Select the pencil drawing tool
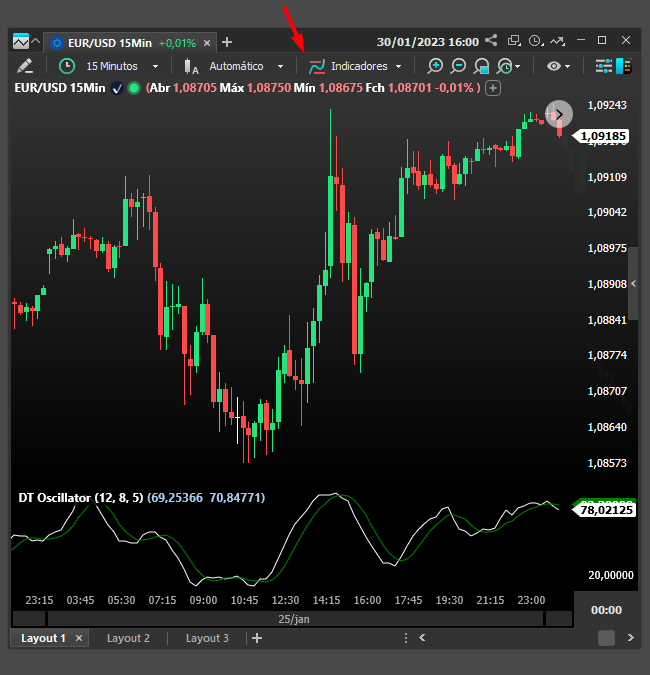The width and height of the screenshot is (650, 675). click(x=25, y=66)
